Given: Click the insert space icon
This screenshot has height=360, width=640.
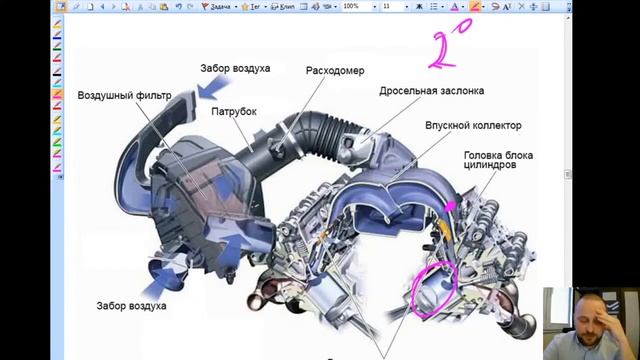Looking at the screenshot, I should [533, 7].
